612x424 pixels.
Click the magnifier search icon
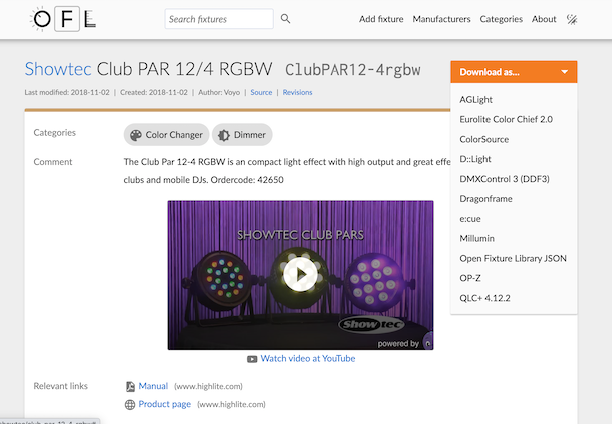285,19
